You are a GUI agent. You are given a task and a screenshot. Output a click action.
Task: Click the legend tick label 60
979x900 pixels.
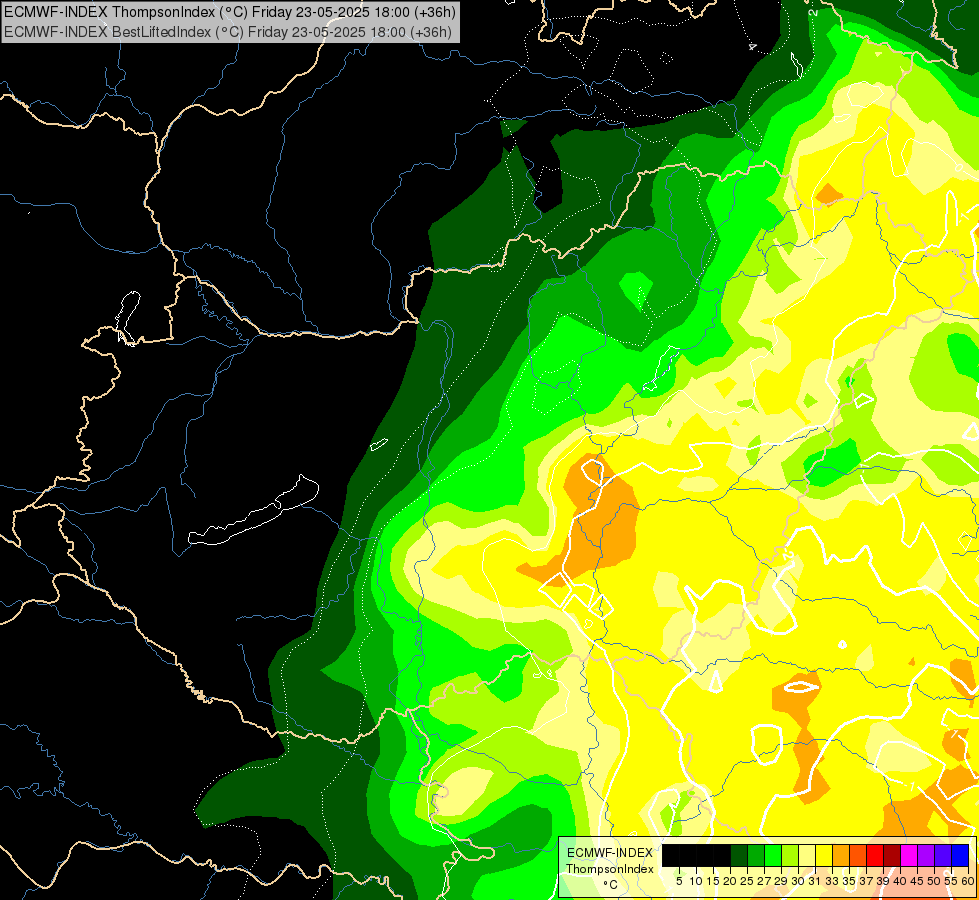click(x=968, y=881)
